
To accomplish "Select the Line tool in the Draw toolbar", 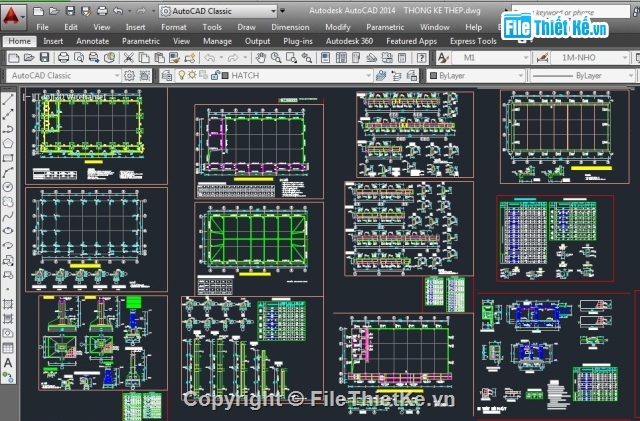I will pos(8,99).
